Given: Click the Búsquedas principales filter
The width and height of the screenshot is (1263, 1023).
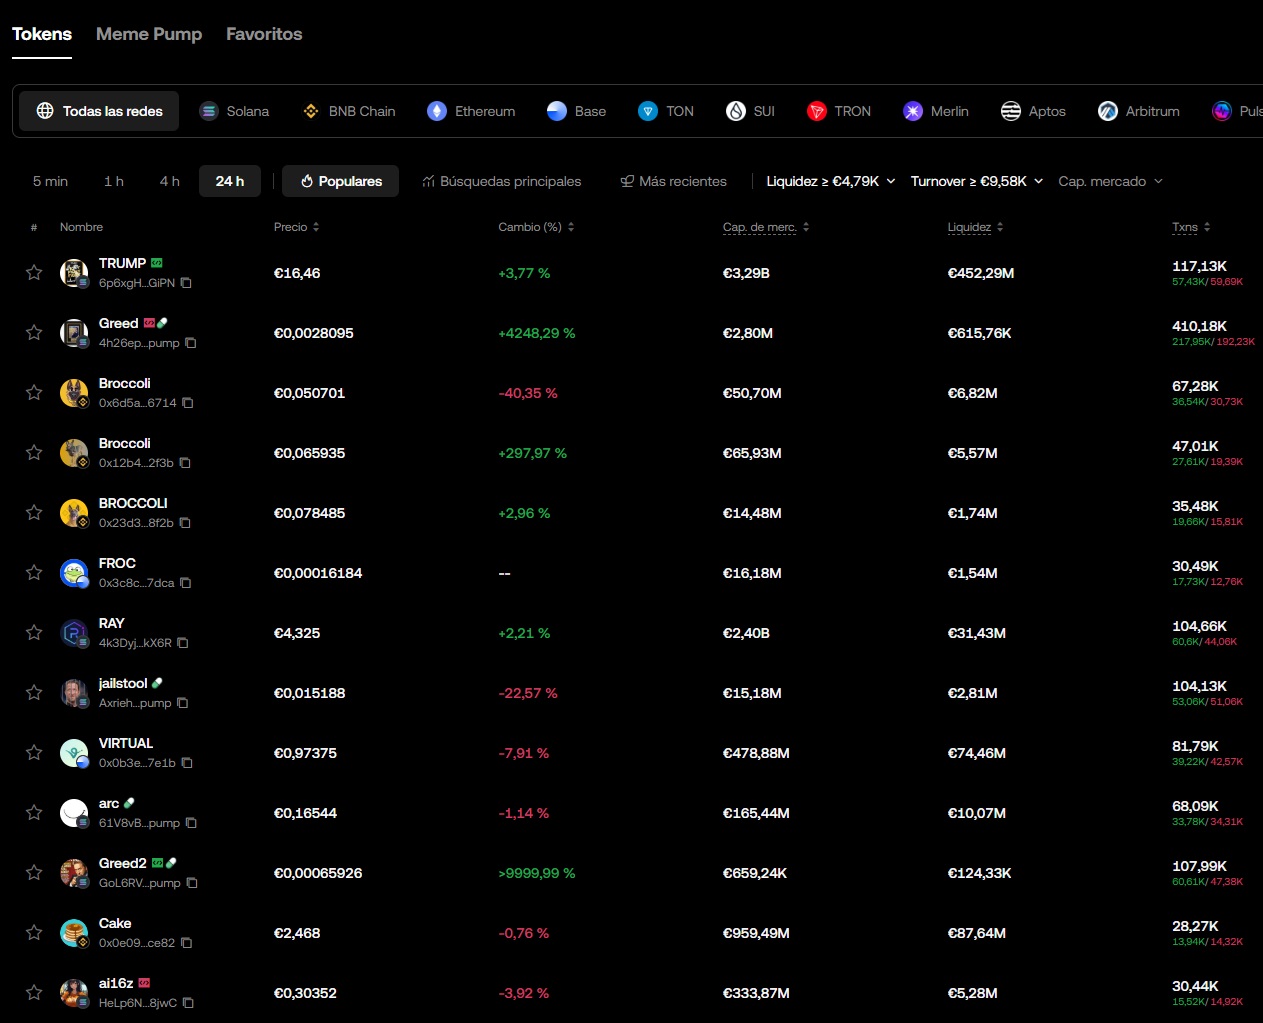Looking at the screenshot, I should point(501,181).
